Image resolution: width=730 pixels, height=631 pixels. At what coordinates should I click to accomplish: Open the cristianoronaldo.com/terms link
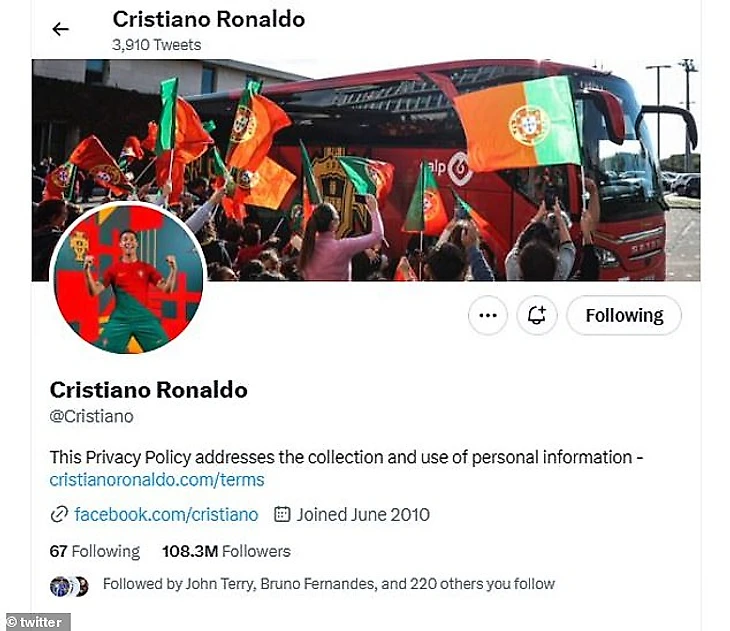point(157,480)
